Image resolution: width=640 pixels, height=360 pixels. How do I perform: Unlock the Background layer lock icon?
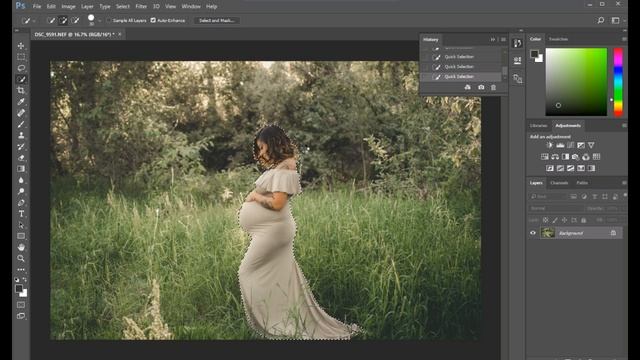[613, 233]
